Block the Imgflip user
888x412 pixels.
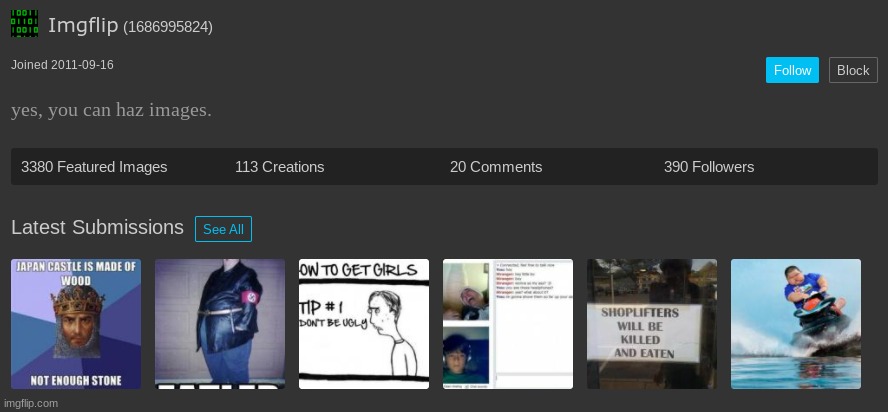pyautogui.click(x=853, y=70)
